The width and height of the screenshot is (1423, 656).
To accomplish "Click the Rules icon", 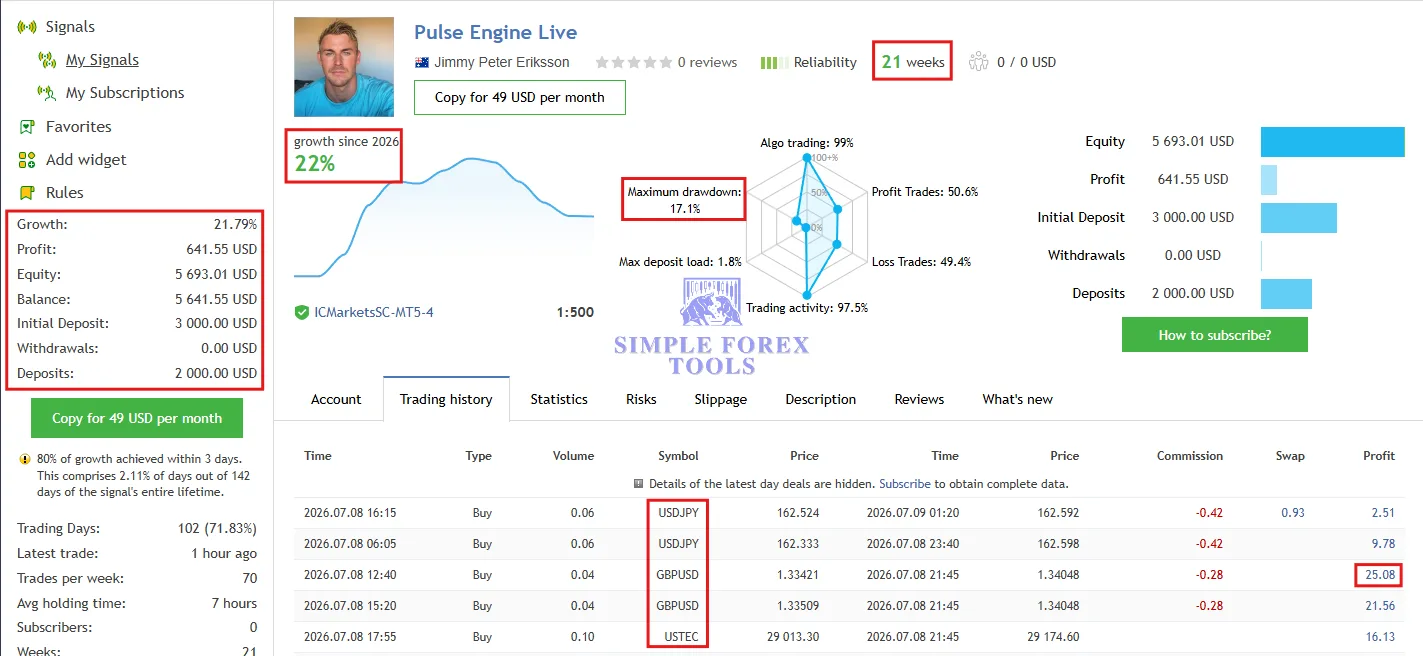I will [27, 193].
